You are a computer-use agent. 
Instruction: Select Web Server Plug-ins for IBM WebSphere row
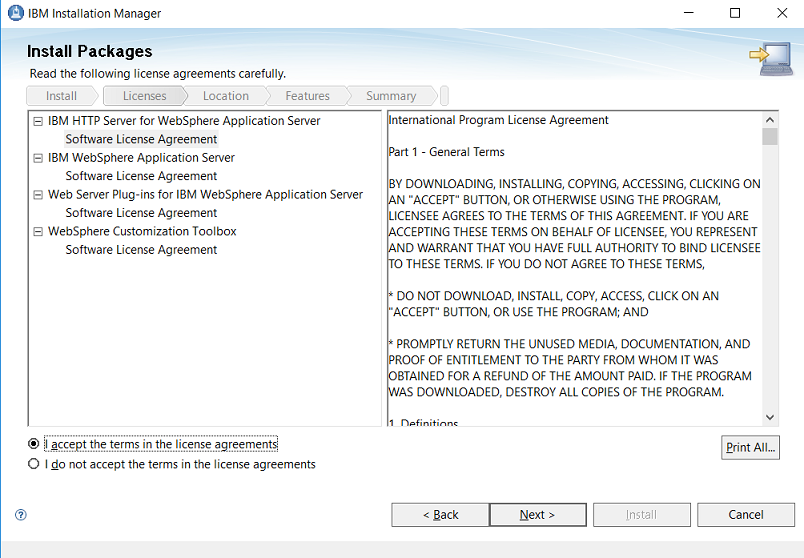[205, 195]
